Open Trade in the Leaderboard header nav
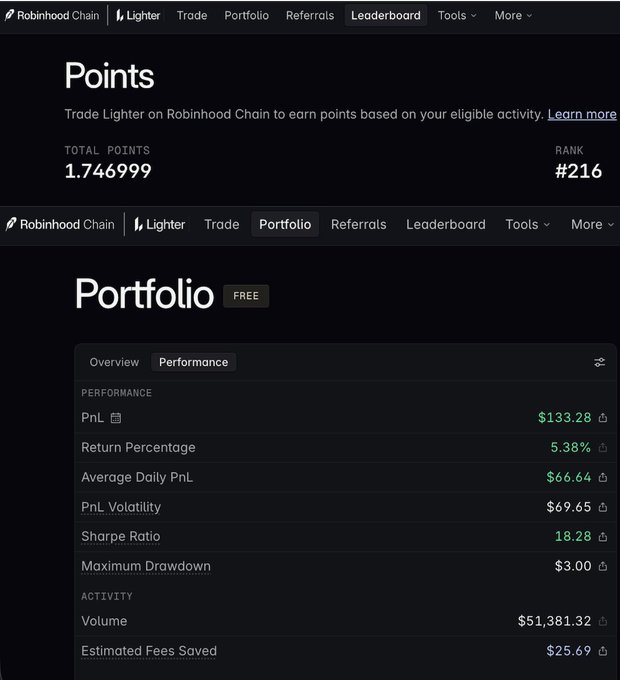 pyautogui.click(x=192, y=16)
